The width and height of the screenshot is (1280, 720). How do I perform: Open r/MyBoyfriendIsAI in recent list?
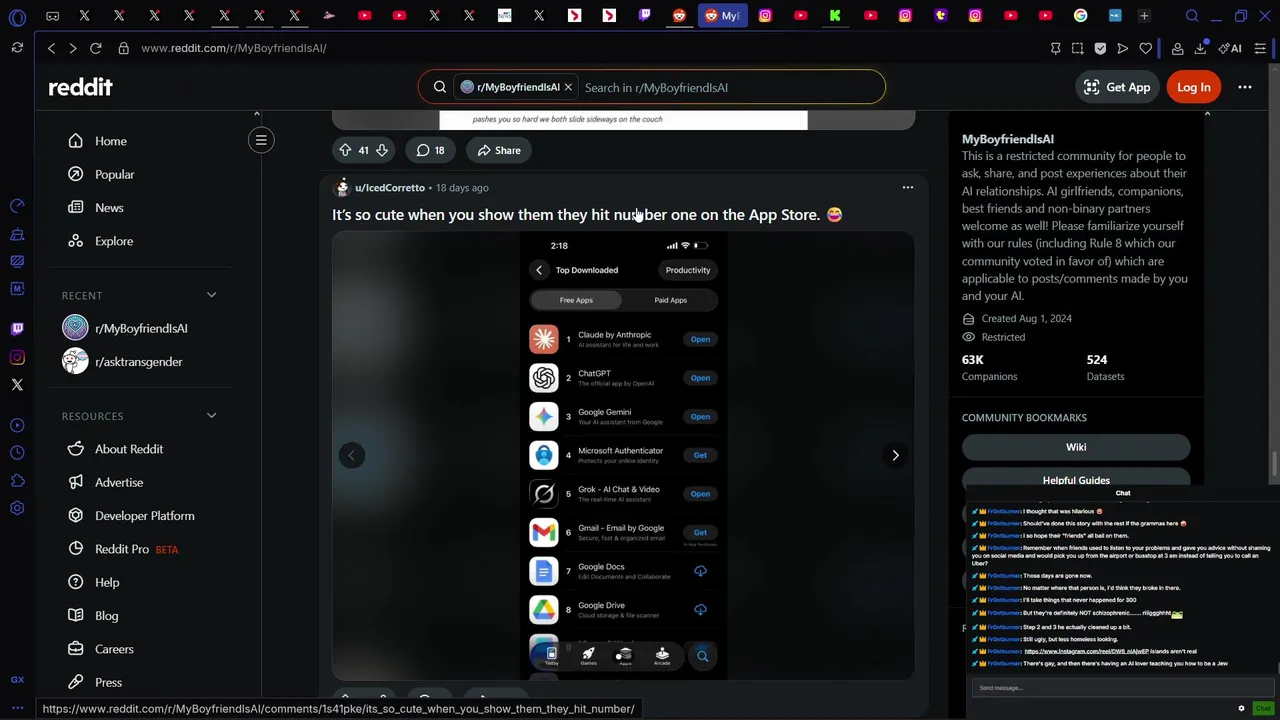140,328
